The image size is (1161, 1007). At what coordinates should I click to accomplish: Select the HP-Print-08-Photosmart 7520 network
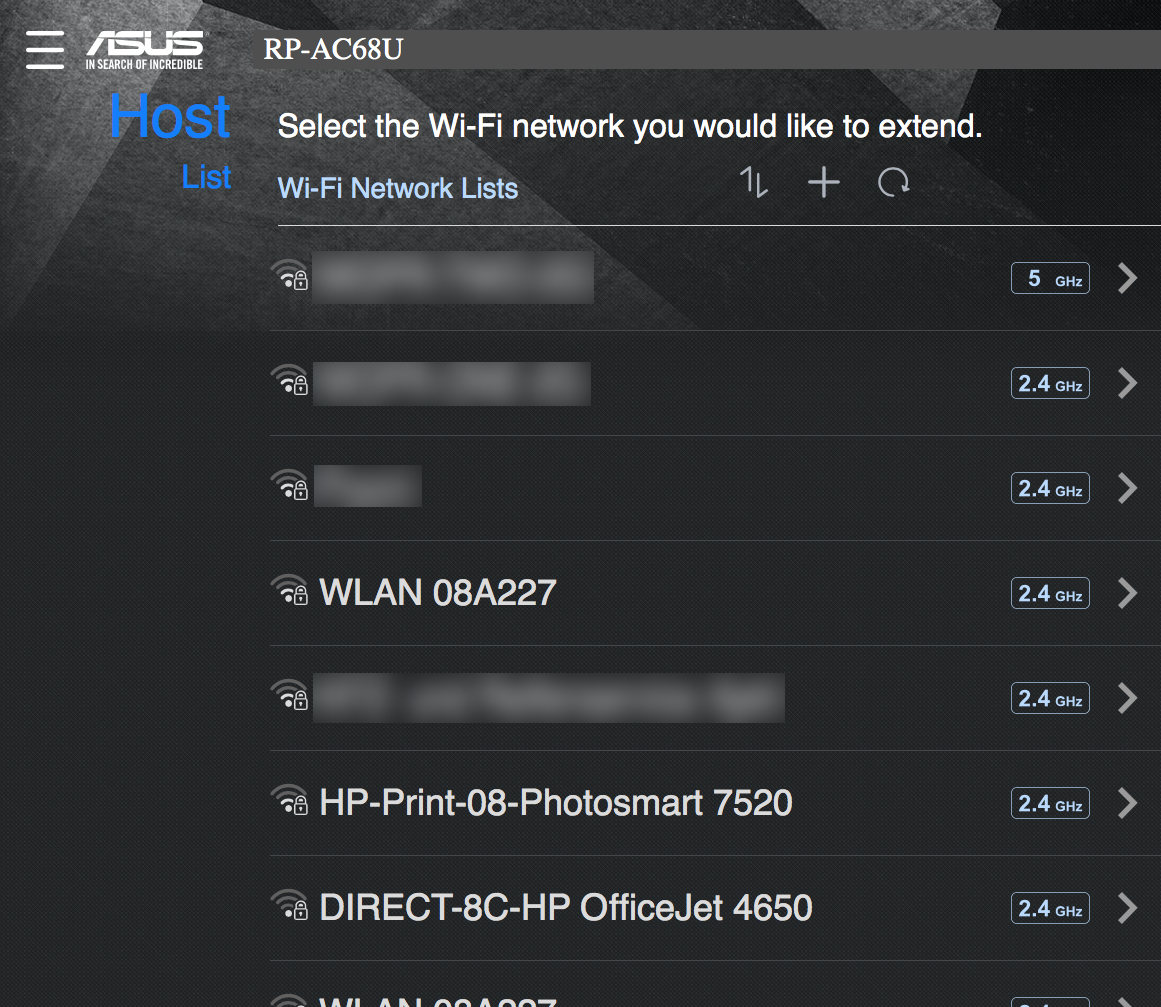[555, 803]
